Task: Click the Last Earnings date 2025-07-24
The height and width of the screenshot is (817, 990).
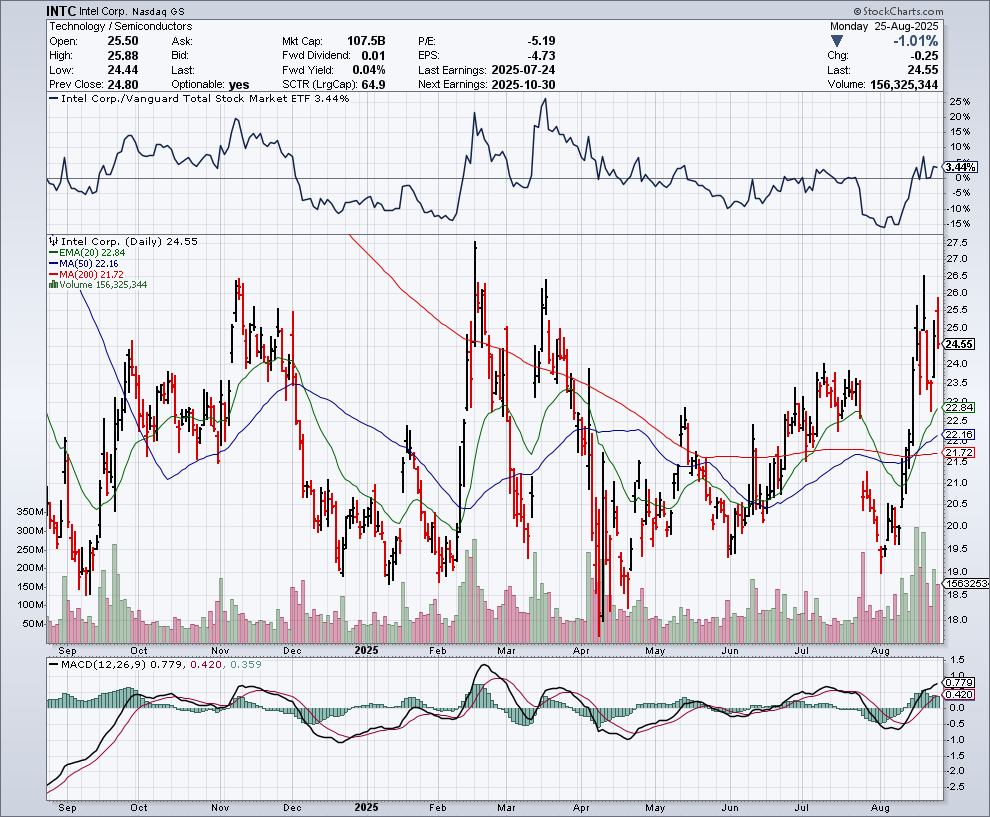Action: (523, 70)
